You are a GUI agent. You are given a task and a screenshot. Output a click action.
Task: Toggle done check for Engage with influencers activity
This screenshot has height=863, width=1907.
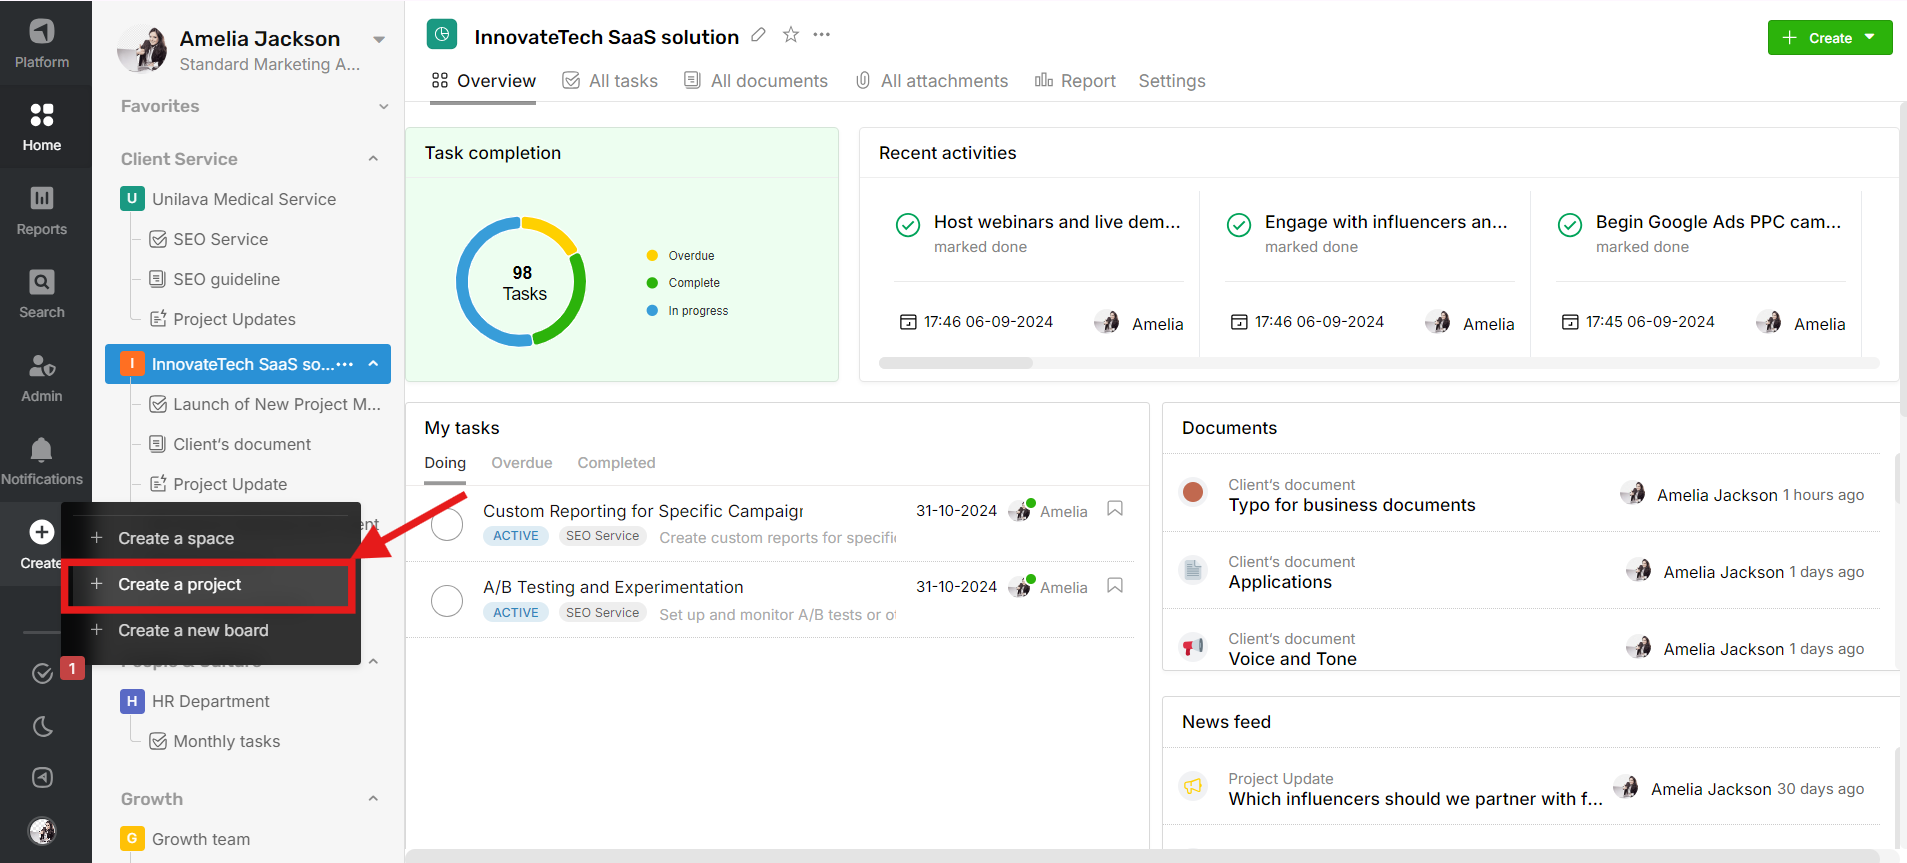coord(1239,225)
